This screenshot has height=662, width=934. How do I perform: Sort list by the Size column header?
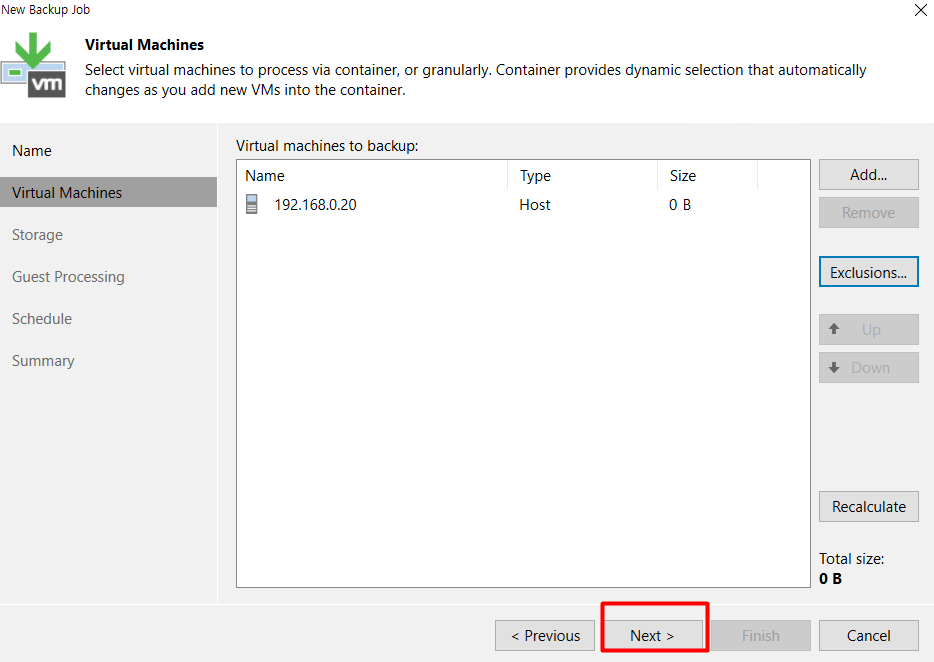click(708, 176)
